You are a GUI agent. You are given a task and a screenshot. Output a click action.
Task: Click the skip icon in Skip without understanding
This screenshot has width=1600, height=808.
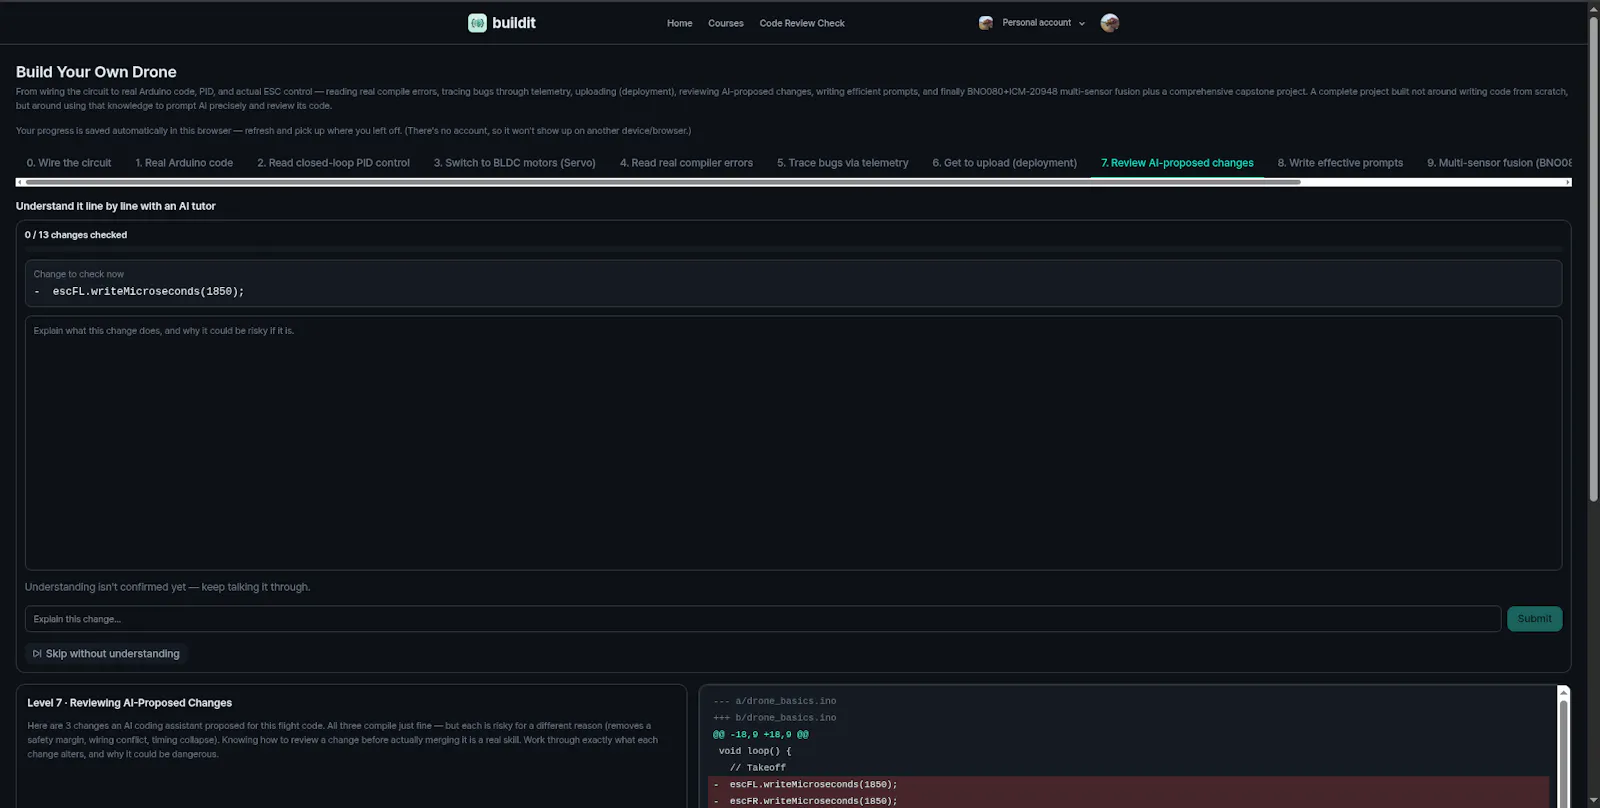pos(37,654)
